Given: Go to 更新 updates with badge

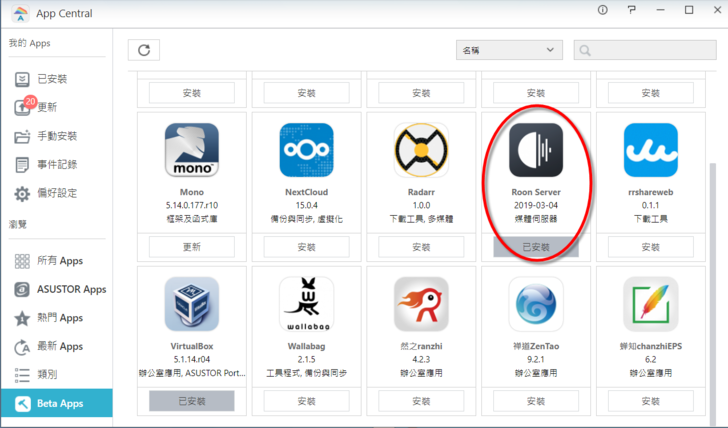Looking at the screenshot, I should (46, 107).
